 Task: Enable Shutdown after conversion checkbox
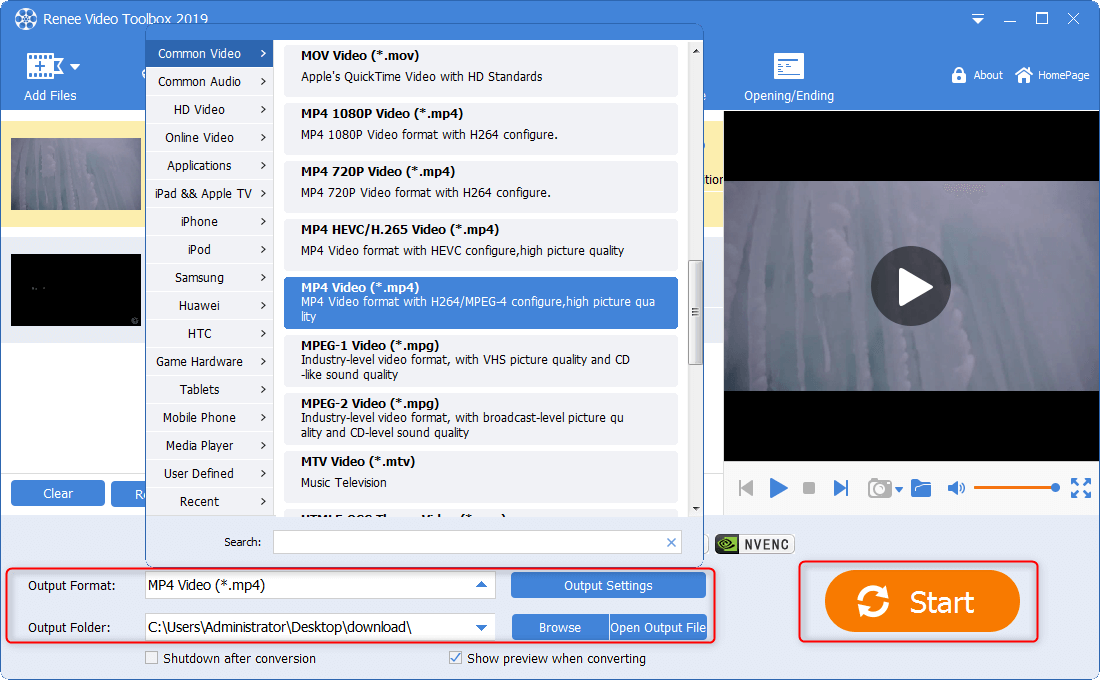click(x=152, y=659)
